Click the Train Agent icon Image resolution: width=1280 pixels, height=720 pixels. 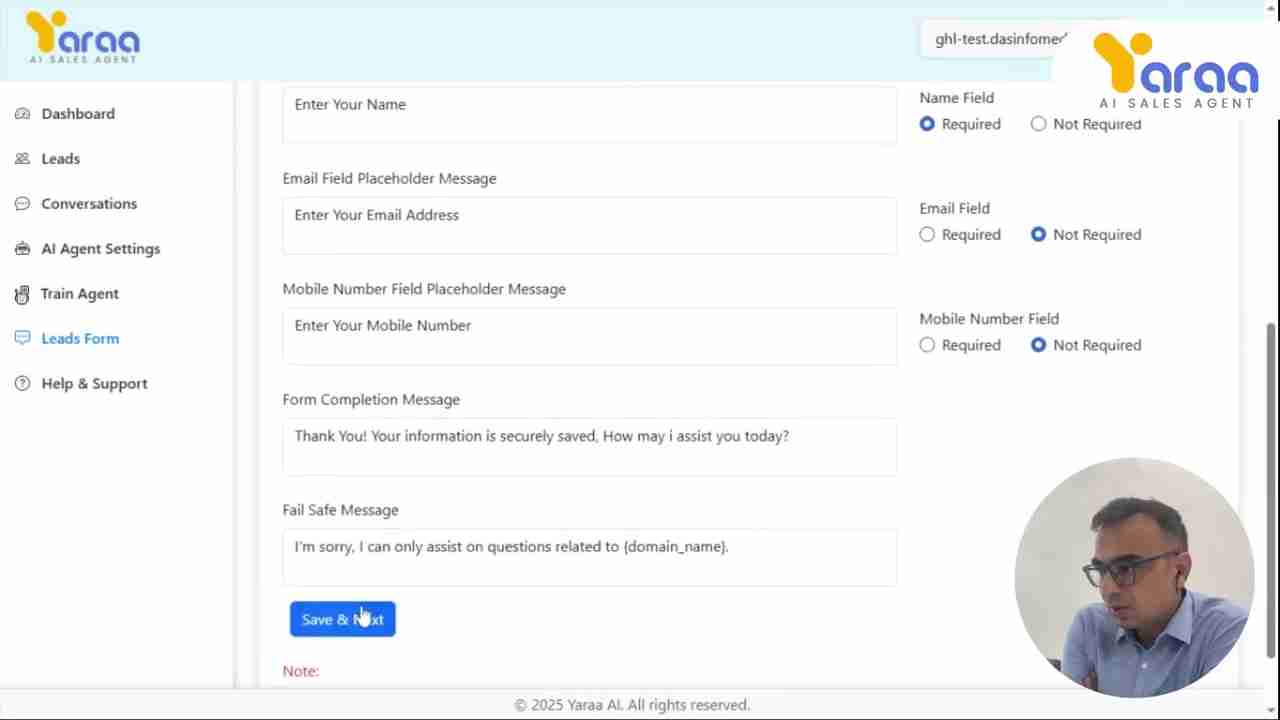[22, 294]
